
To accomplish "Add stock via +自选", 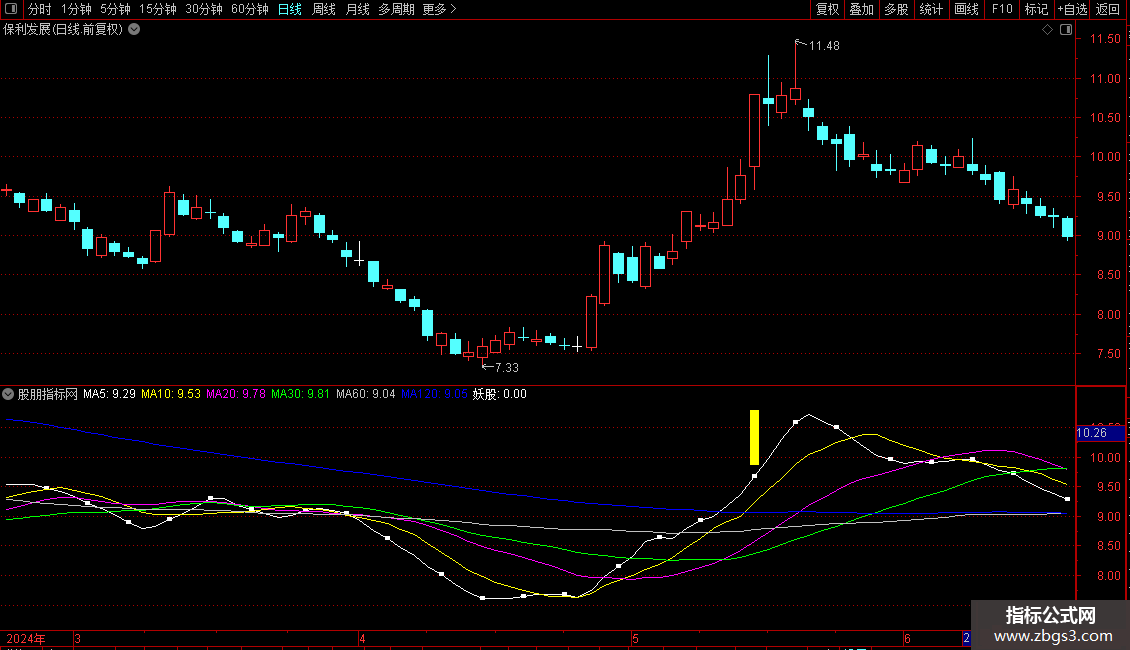I will 1072,9.
